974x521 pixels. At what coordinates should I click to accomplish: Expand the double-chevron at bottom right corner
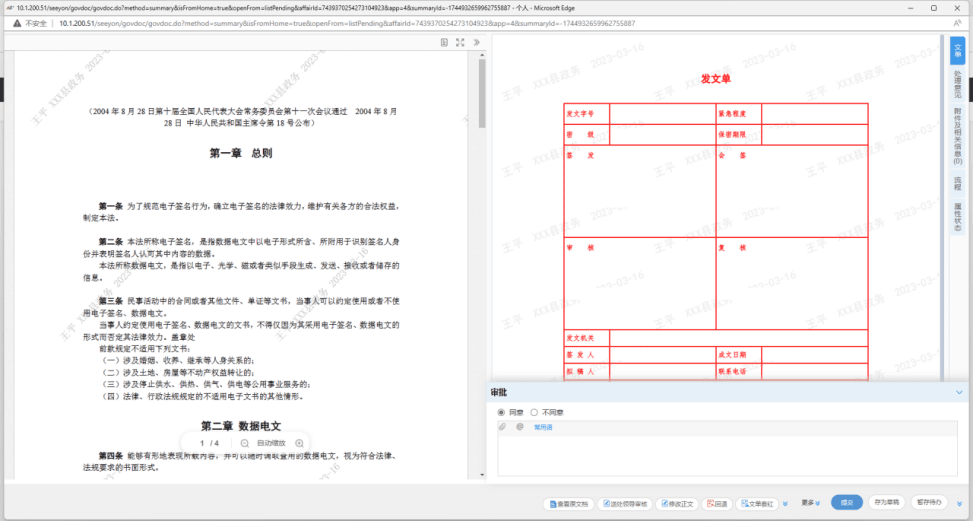pyautogui.click(x=960, y=503)
